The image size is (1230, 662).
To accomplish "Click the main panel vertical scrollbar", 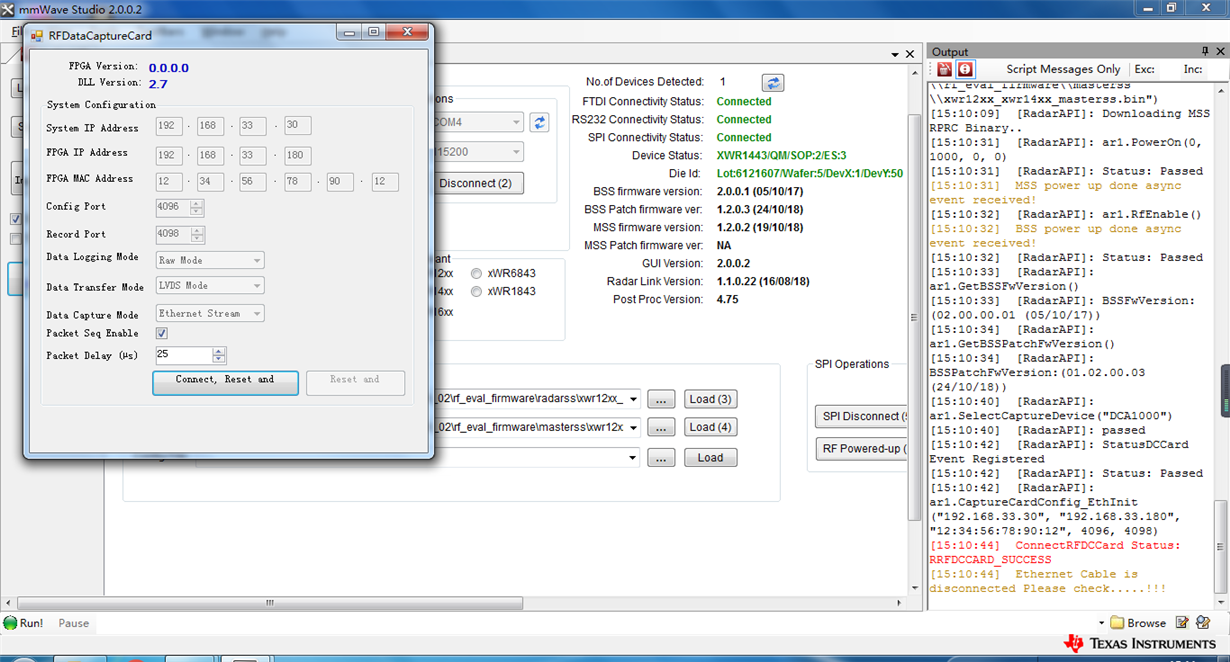I will [914, 318].
